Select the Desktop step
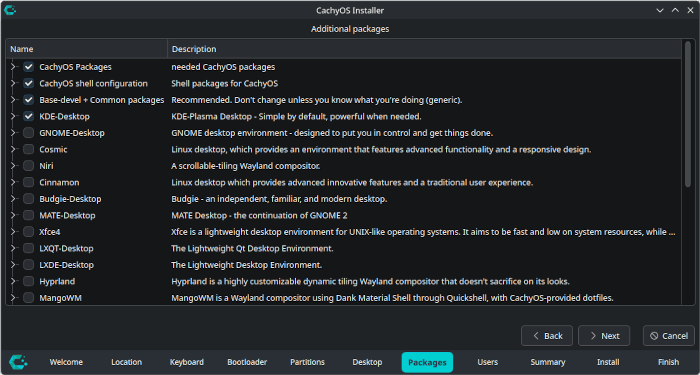Viewport: 700px width, 375px height. 367,362
